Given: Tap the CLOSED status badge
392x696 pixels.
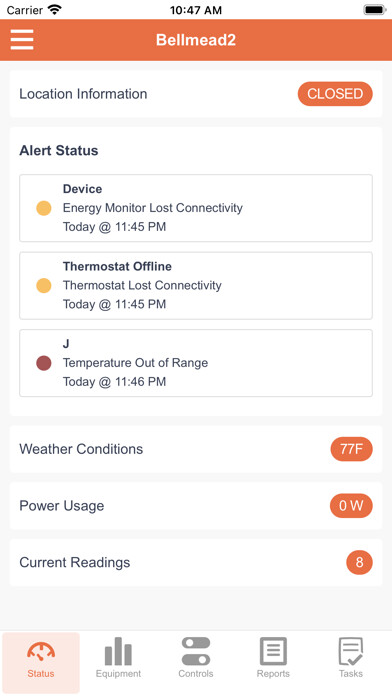Looking at the screenshot, I should 335,94.
